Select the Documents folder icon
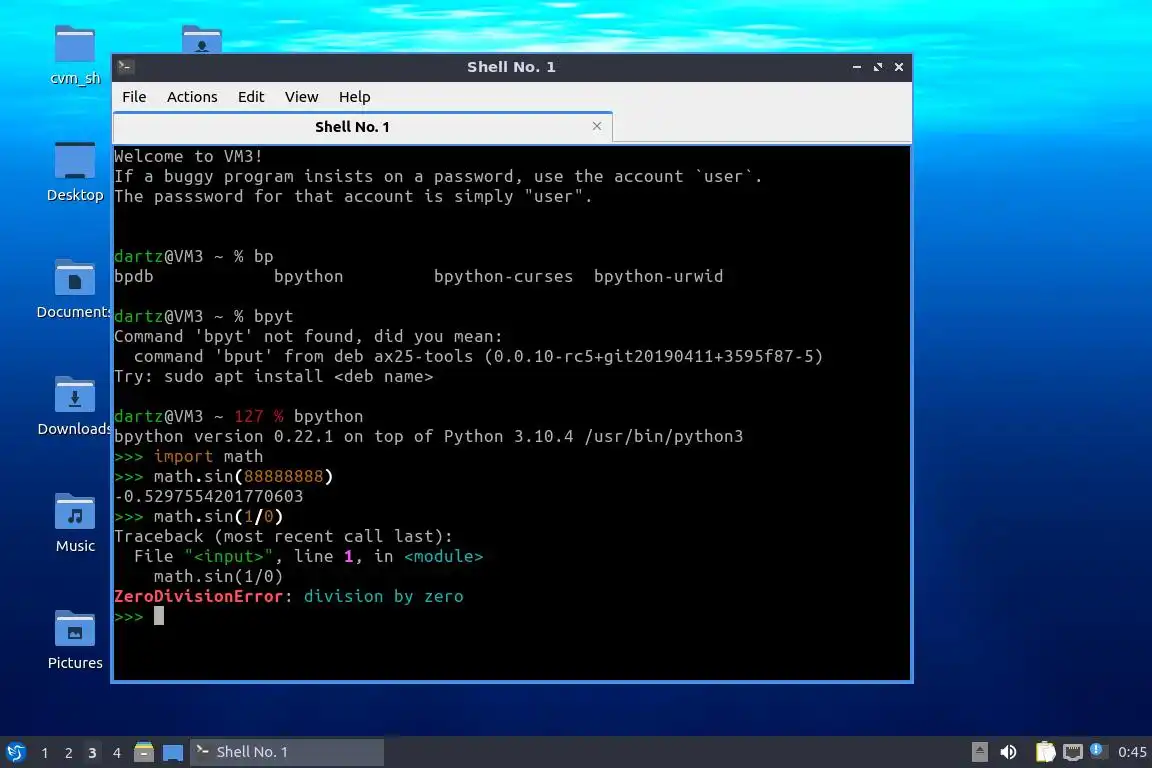Image resolution: width=1152 pixels, height=768 pixels. click(x=74, y=289)
